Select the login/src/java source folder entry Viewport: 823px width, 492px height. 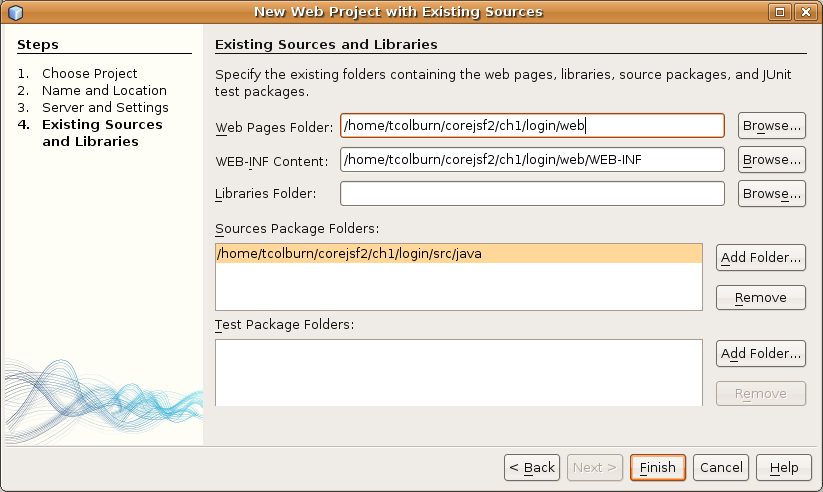pyautogui.click(x=459, y=254)
